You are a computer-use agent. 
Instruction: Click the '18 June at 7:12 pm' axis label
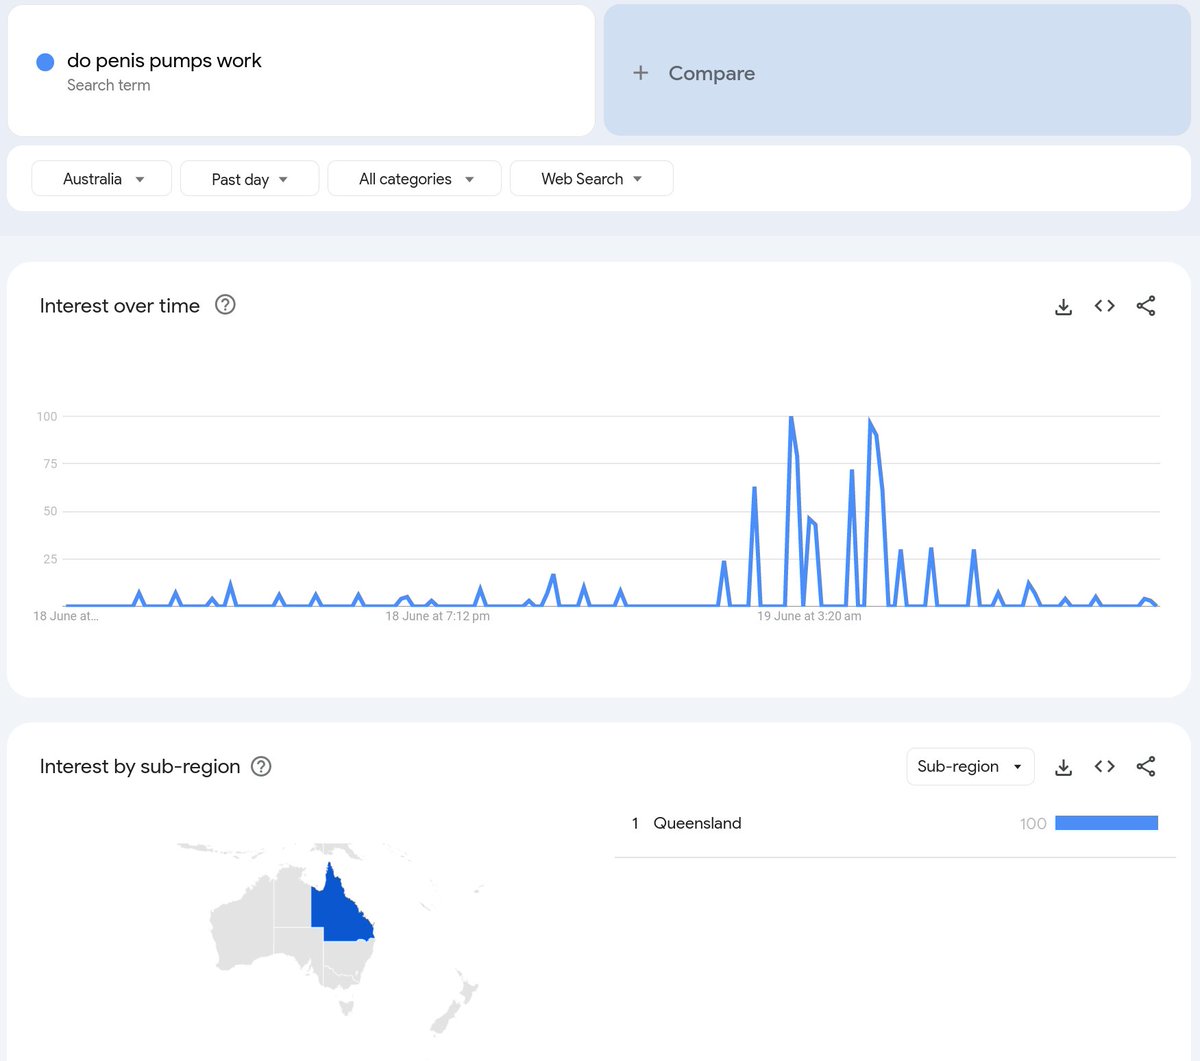coord(438,616)
